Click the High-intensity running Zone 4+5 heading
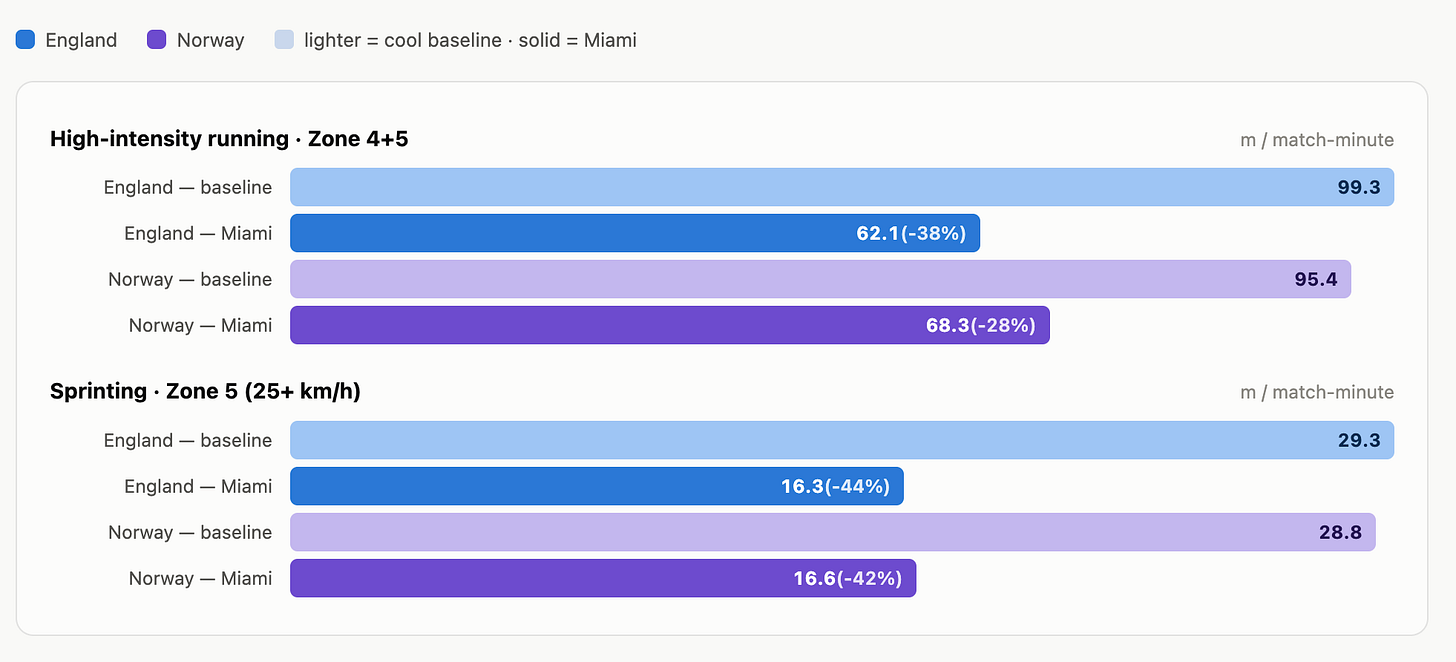The image size is (1456, 662). point(229,139)
